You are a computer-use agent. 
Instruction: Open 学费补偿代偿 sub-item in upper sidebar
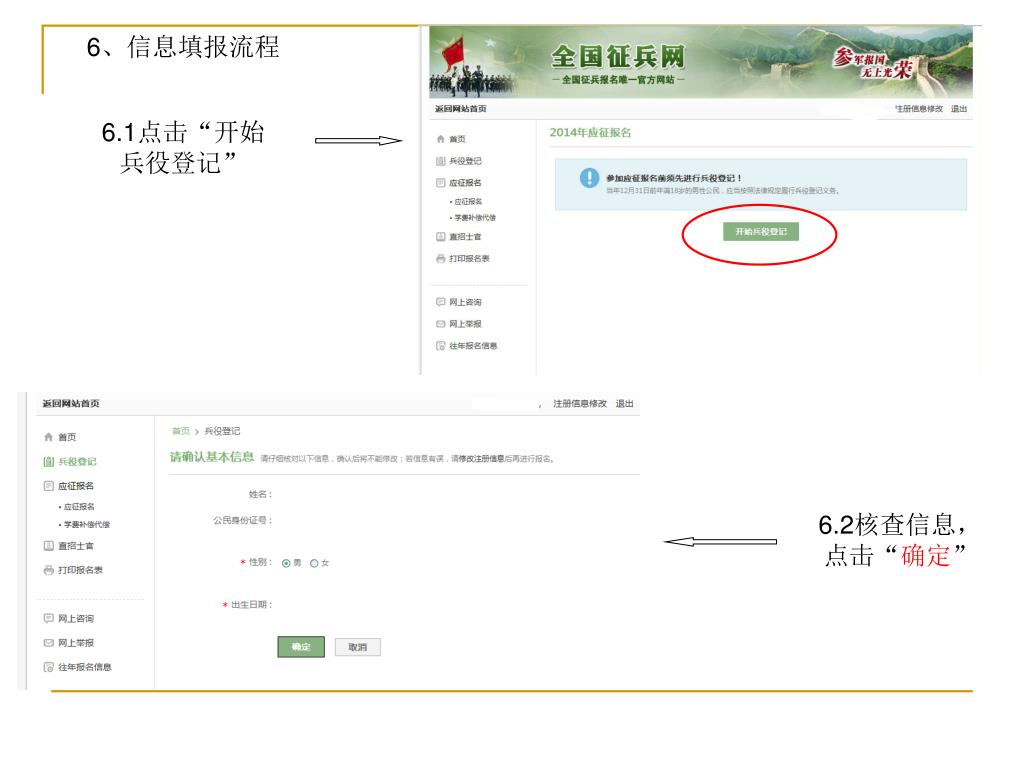click(x=475, y=217)
